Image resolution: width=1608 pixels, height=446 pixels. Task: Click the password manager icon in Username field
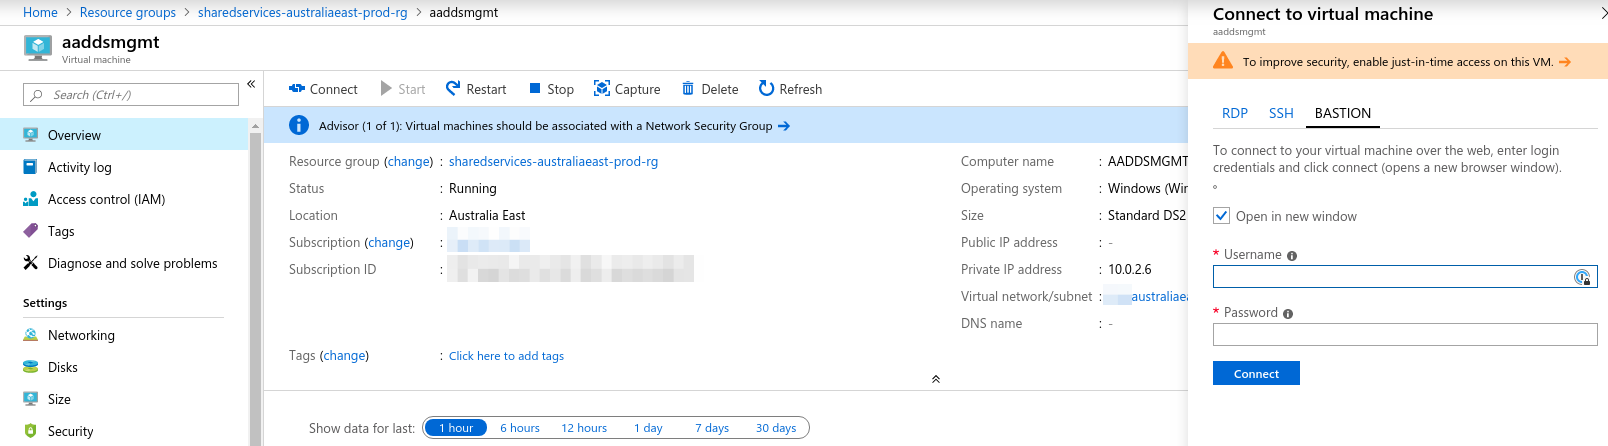pos(1582,277)
